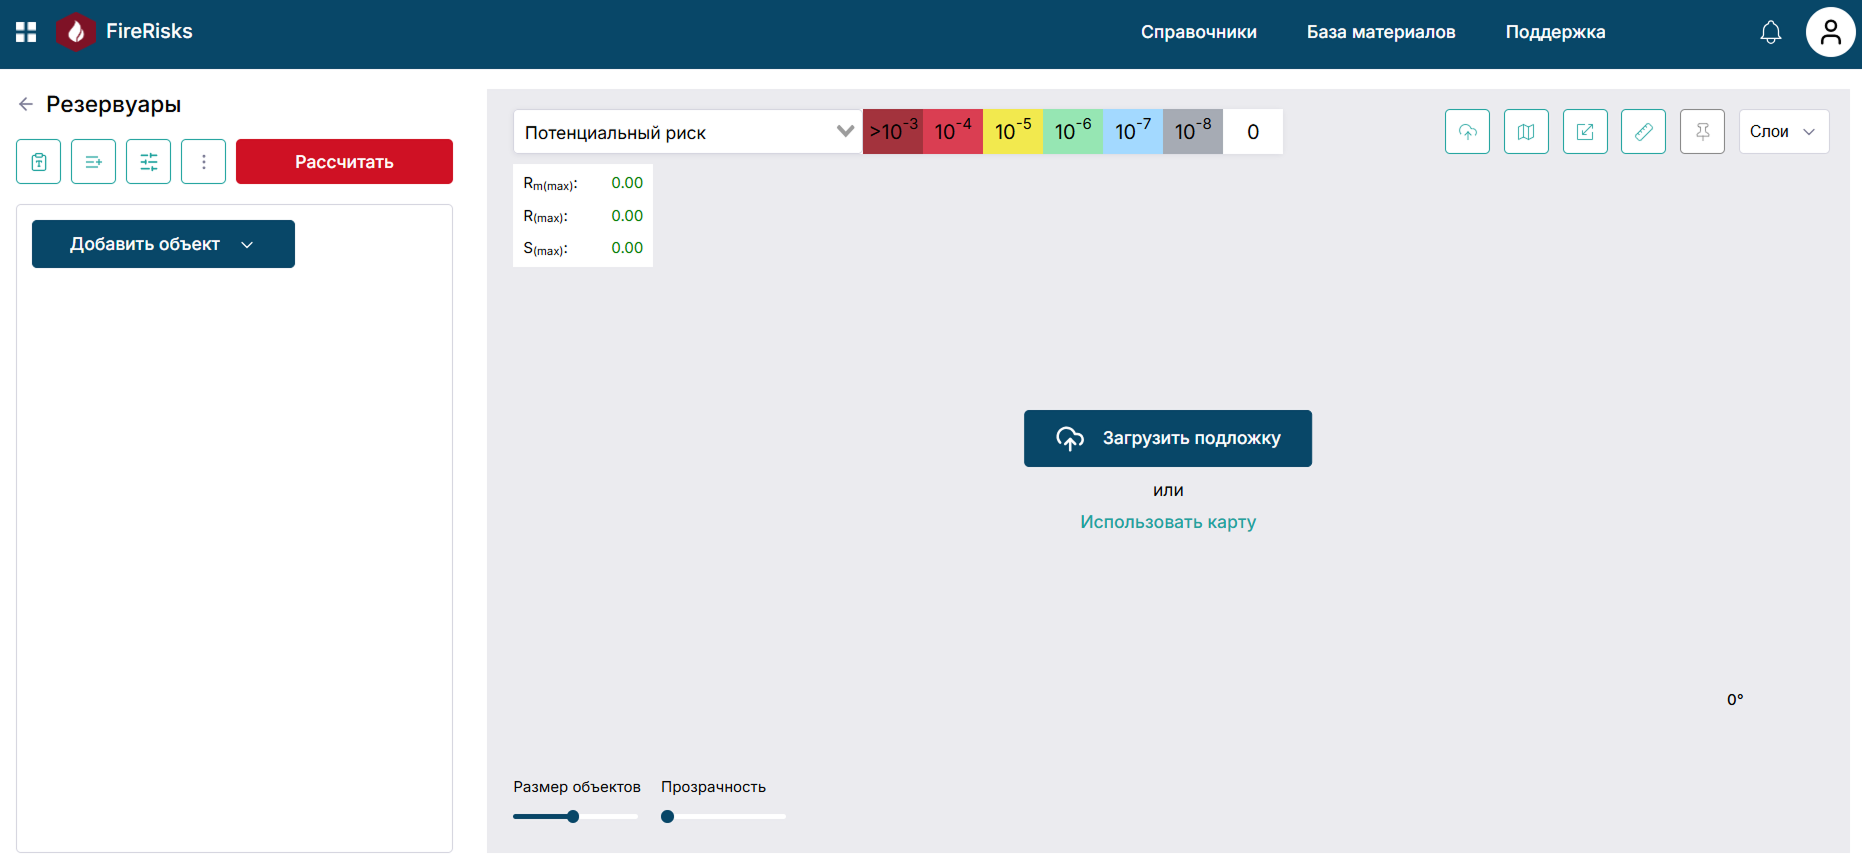The image size is (1862, 868).
Task: Open the Потенциальный риск dropdown
Action: pos(688,132)
